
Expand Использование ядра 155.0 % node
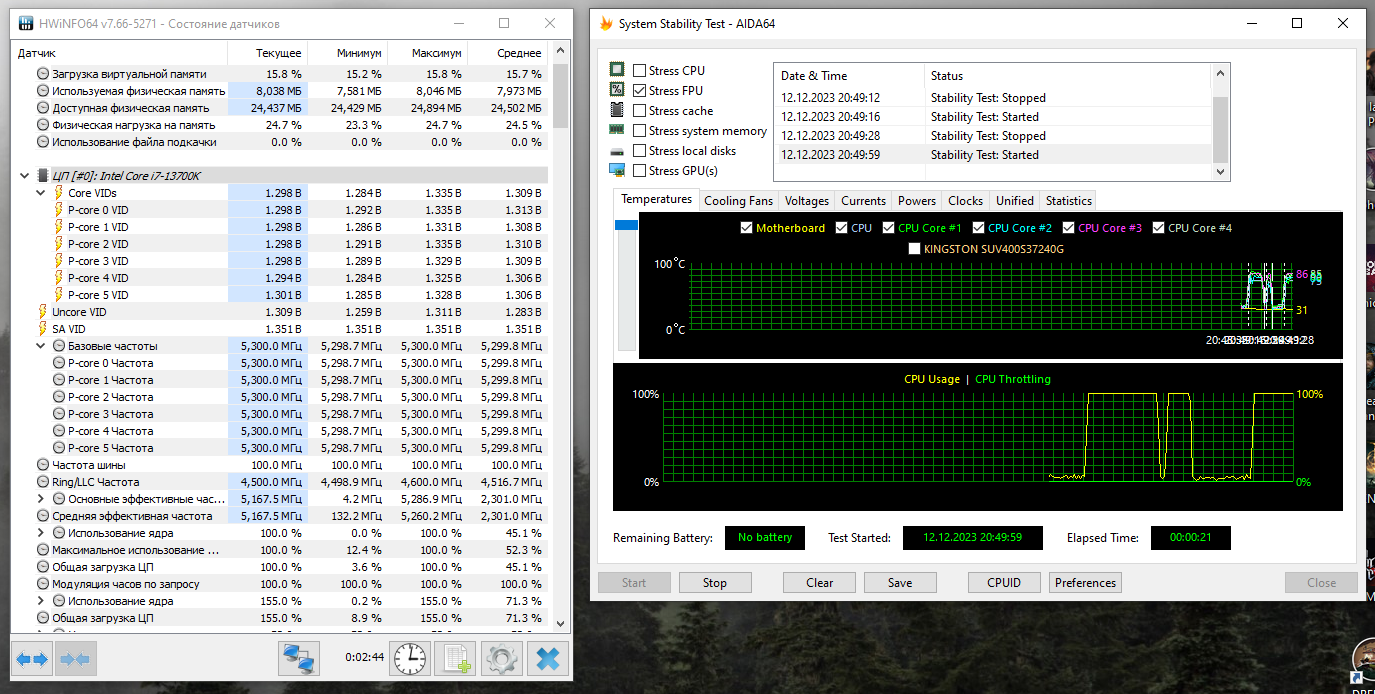pyautogui.click(x=41, y=601)
